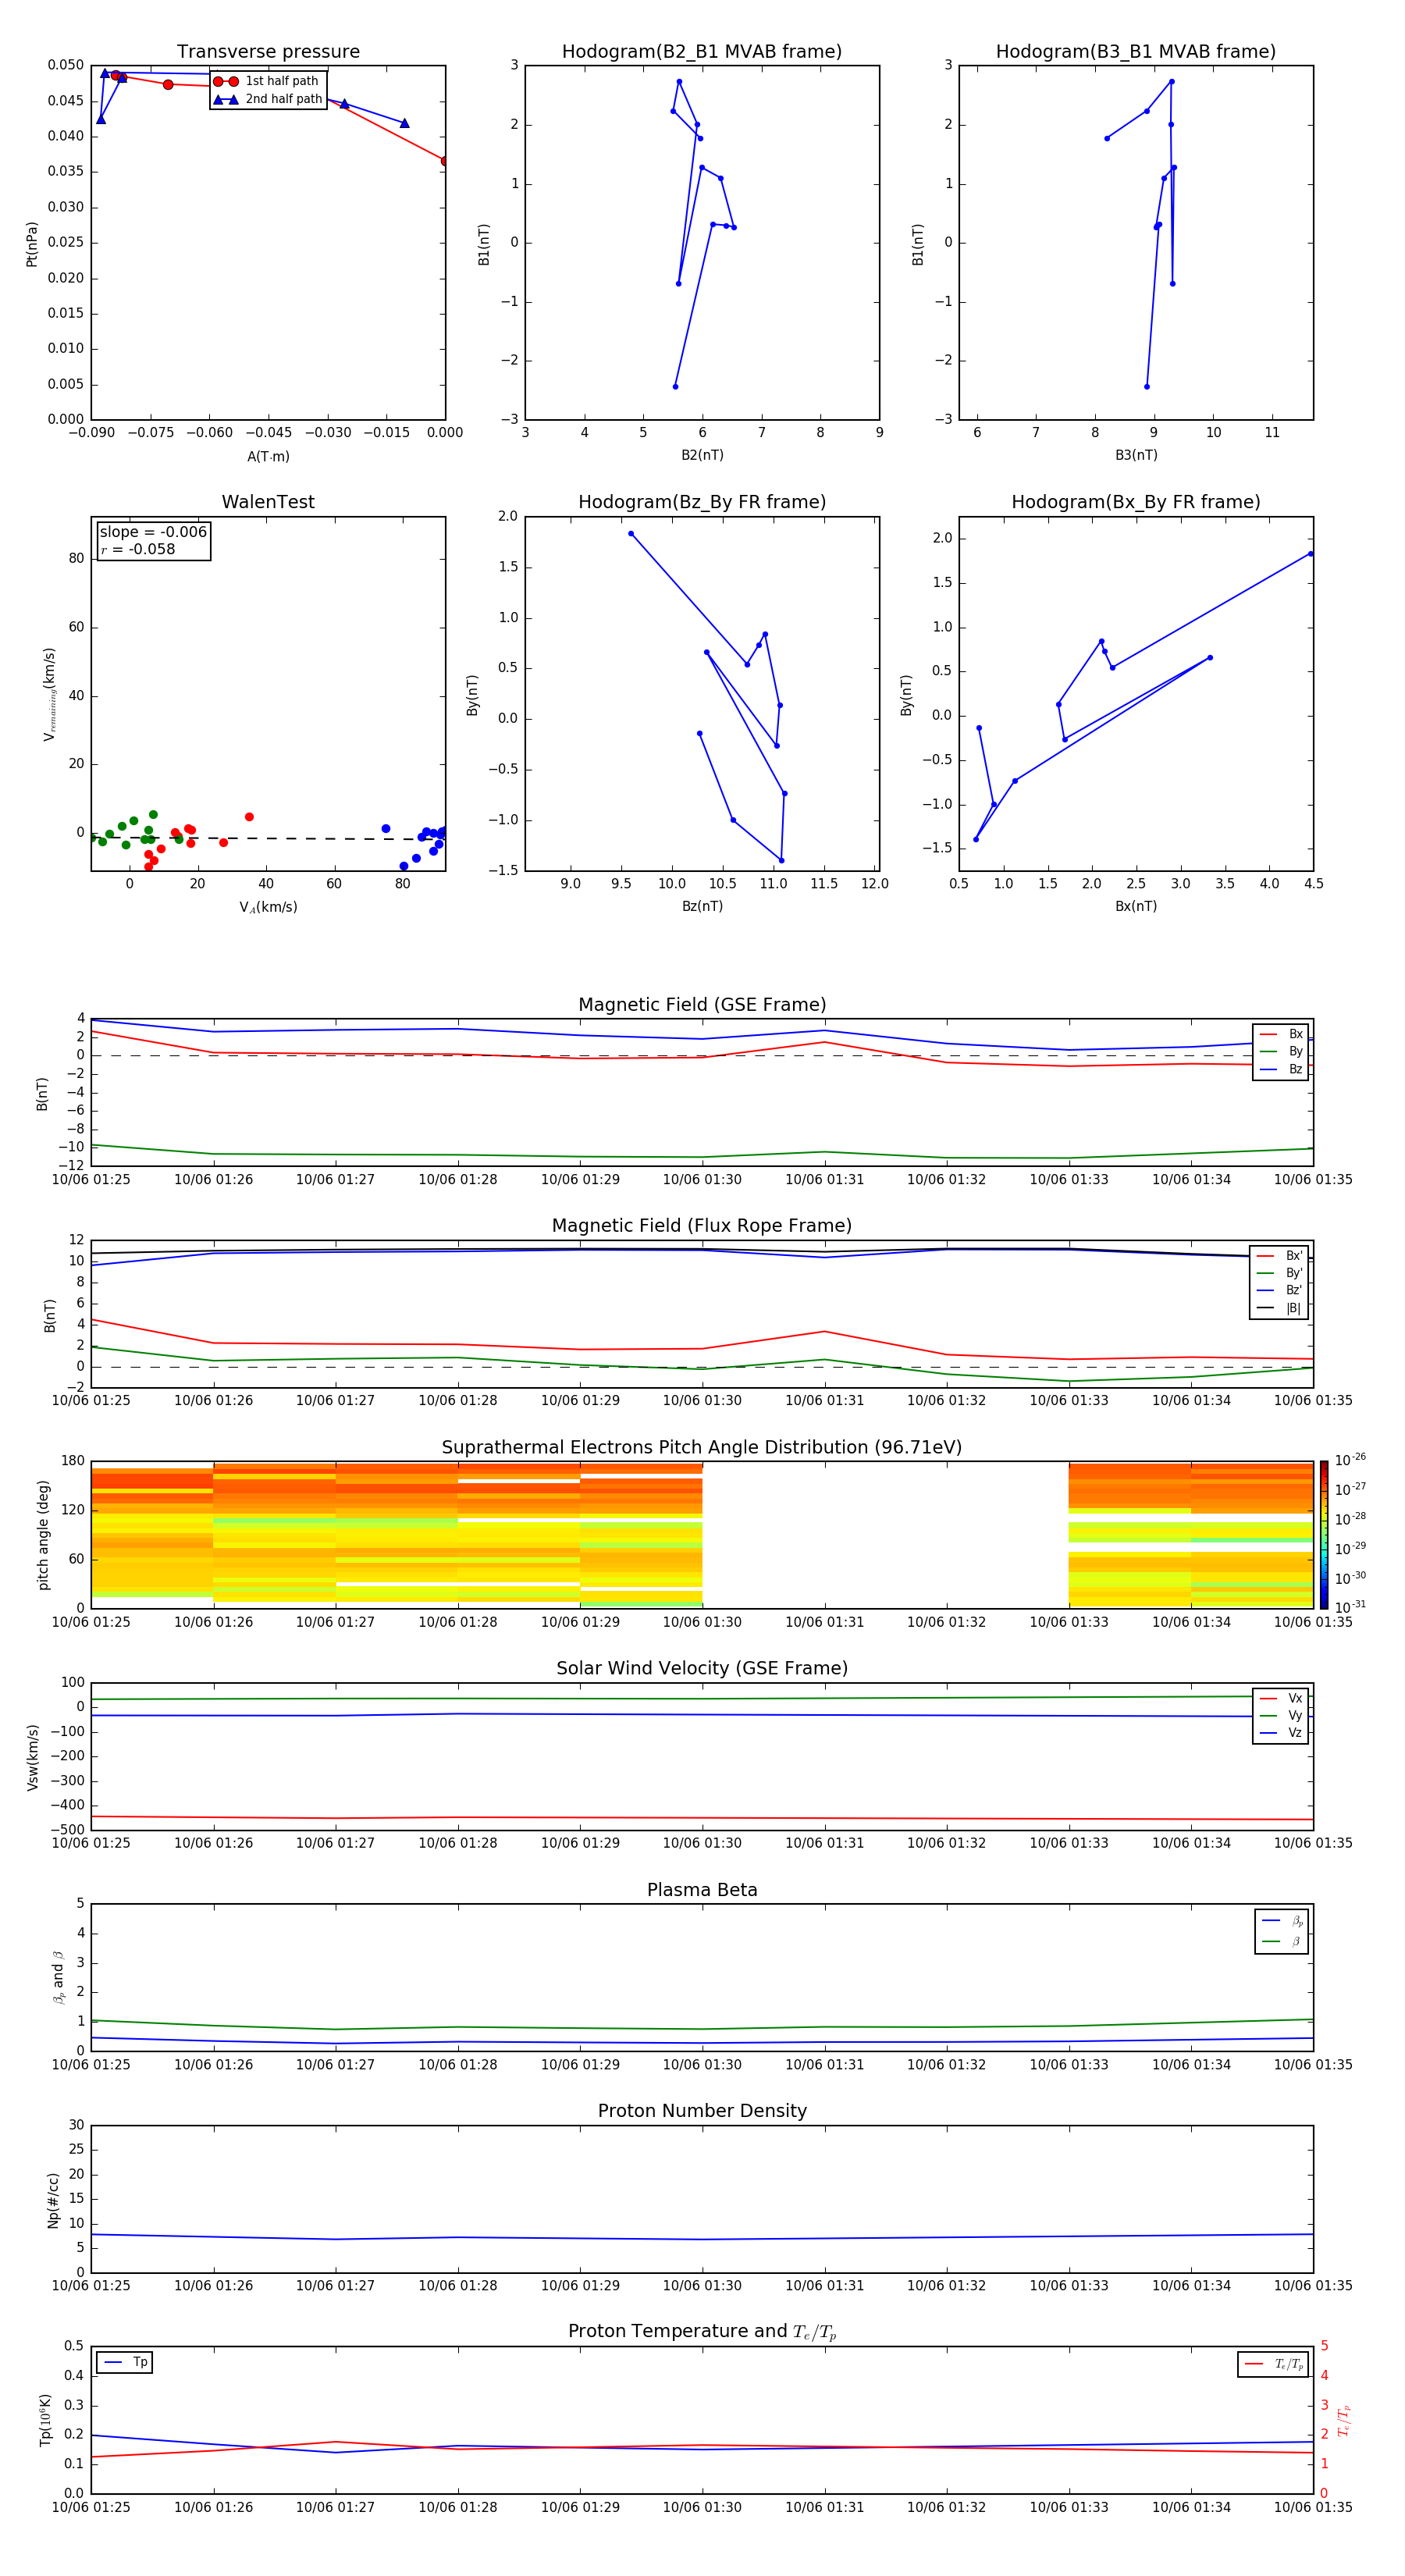Click the 'Proton Temperature and Te/Tp' title
This screenshot has width=1405, height=2576.
click(x=702, y=2332)
